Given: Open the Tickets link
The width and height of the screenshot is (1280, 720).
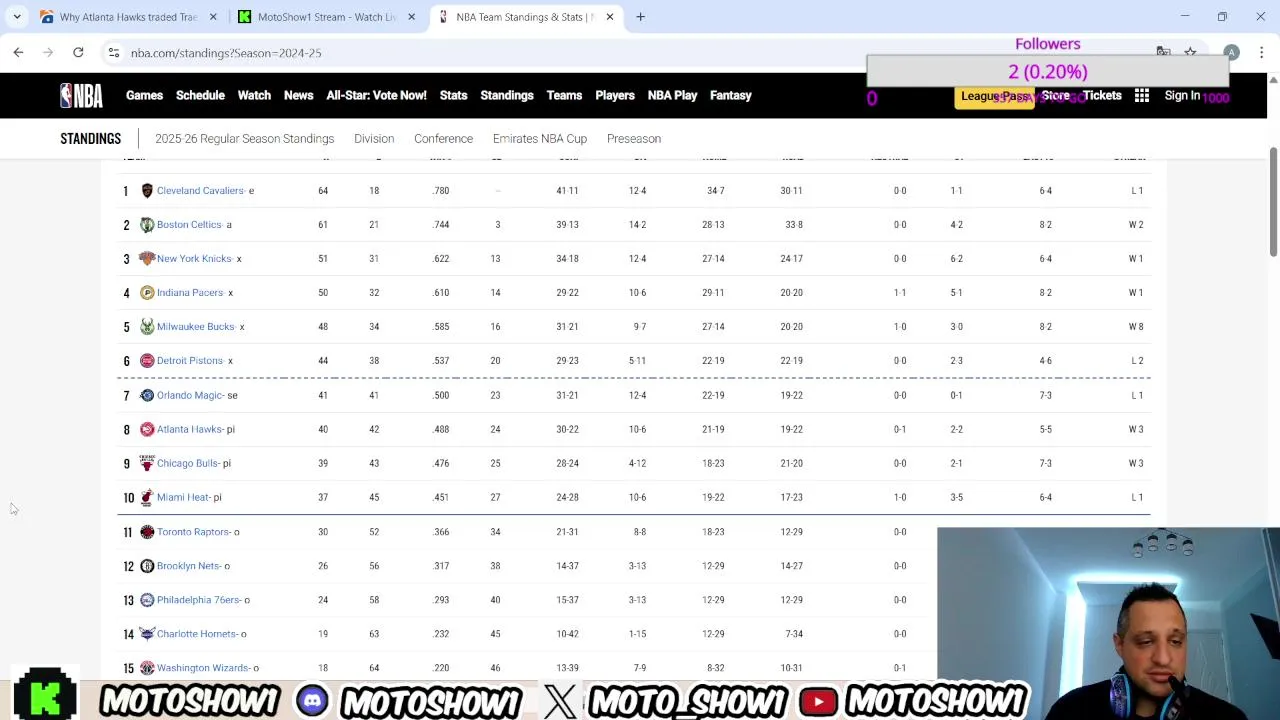Looking at the screenshot, I should pyautogui.click(x=1102, y=95).
